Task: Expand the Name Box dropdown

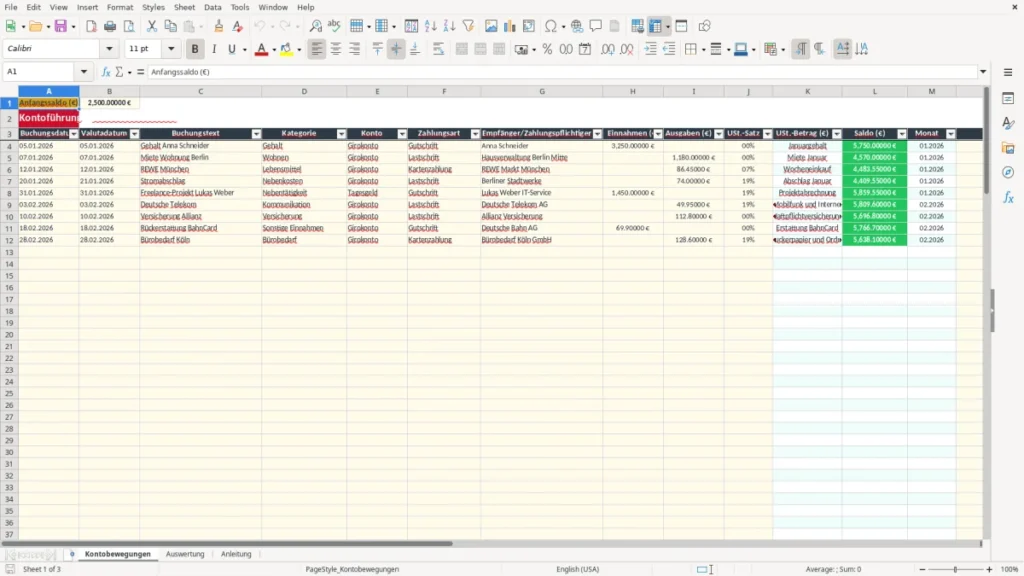Action: (84, 72)
